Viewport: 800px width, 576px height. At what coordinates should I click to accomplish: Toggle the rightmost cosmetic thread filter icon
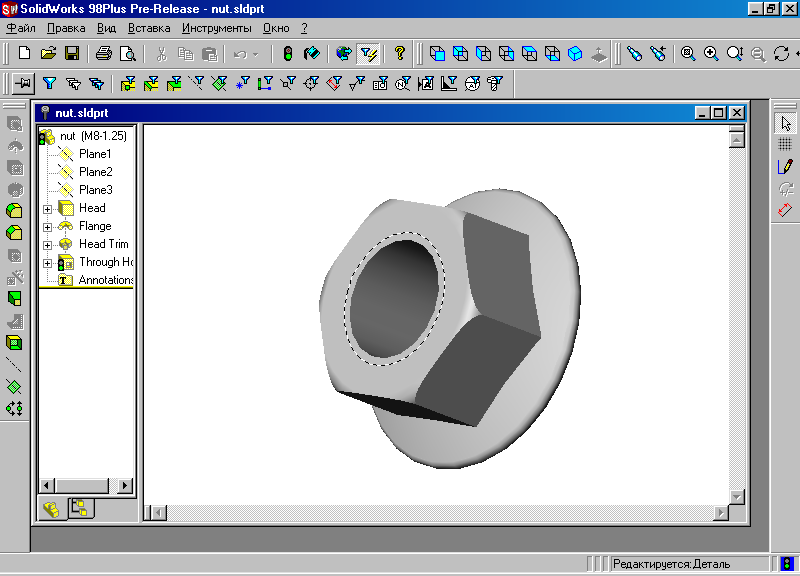pos(494,83)
